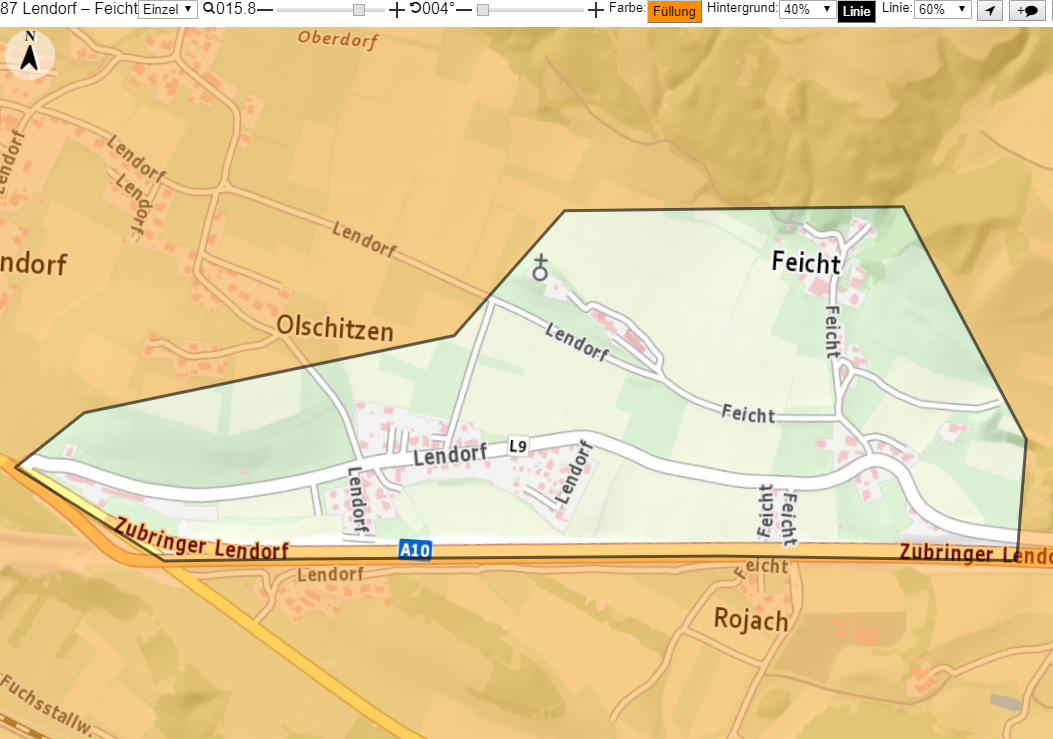1053x739 pixels.
Task: Increase zoom with the plus icon
Action: click(397, 10)
